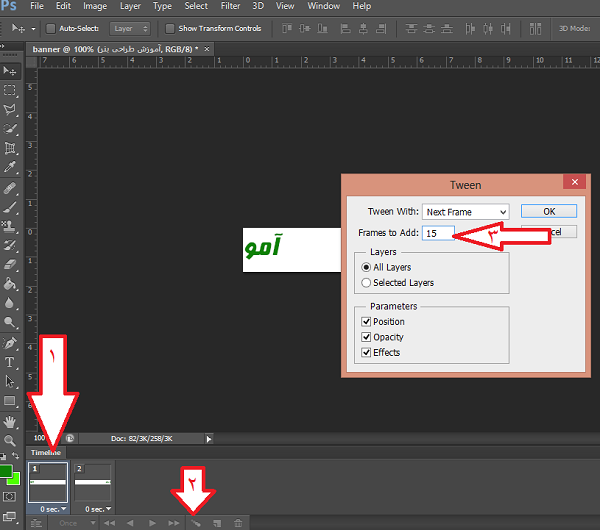Select the Lasso tool

pyautogui.click(x=10, y=109)
